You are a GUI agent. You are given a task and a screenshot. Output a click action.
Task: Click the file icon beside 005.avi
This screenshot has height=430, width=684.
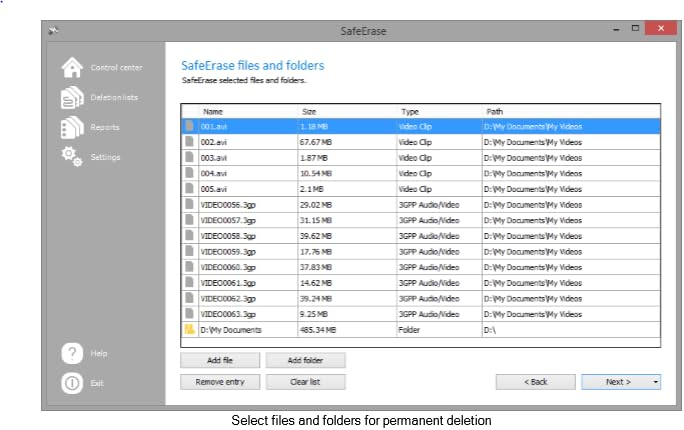pyautogui.click(x=189, y=189)
